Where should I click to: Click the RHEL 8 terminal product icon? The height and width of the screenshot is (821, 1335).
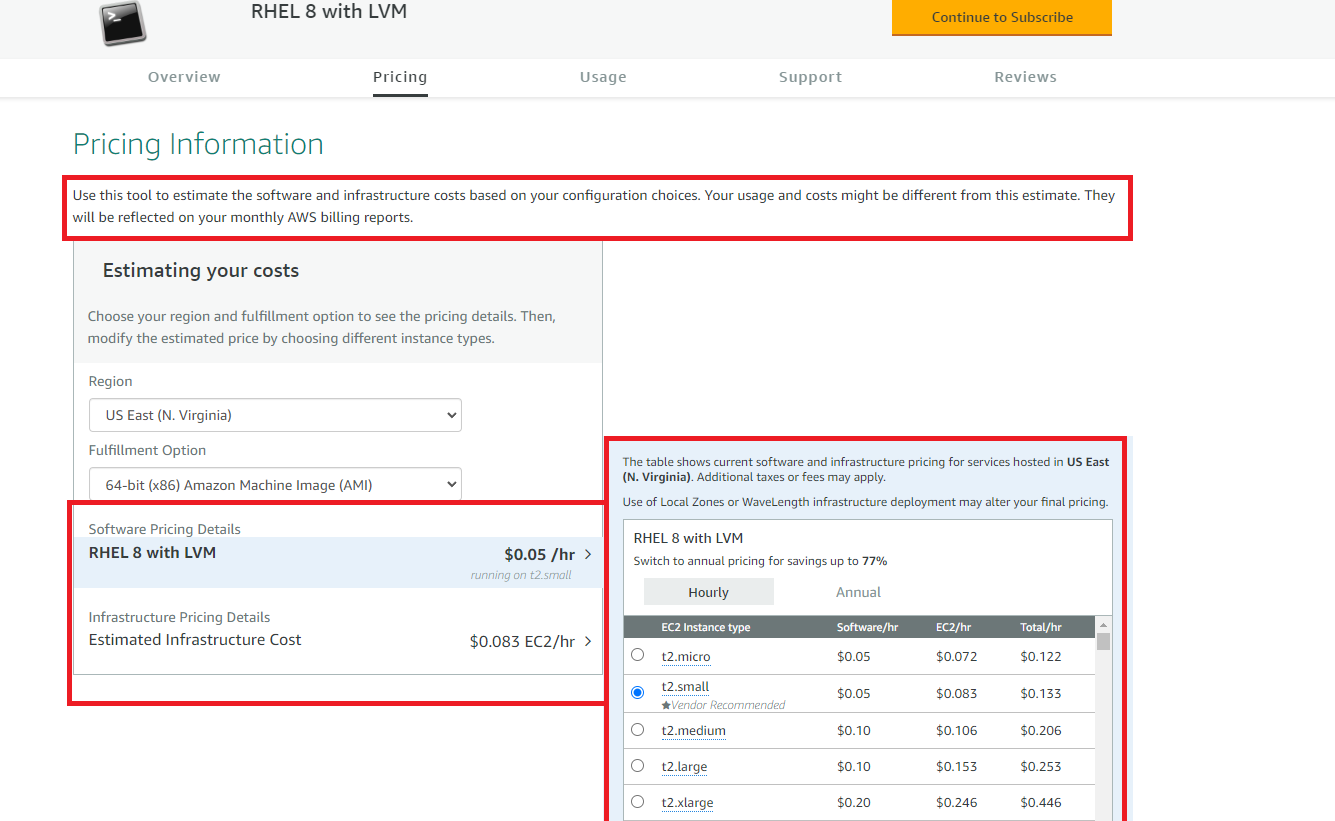[123, 22]
